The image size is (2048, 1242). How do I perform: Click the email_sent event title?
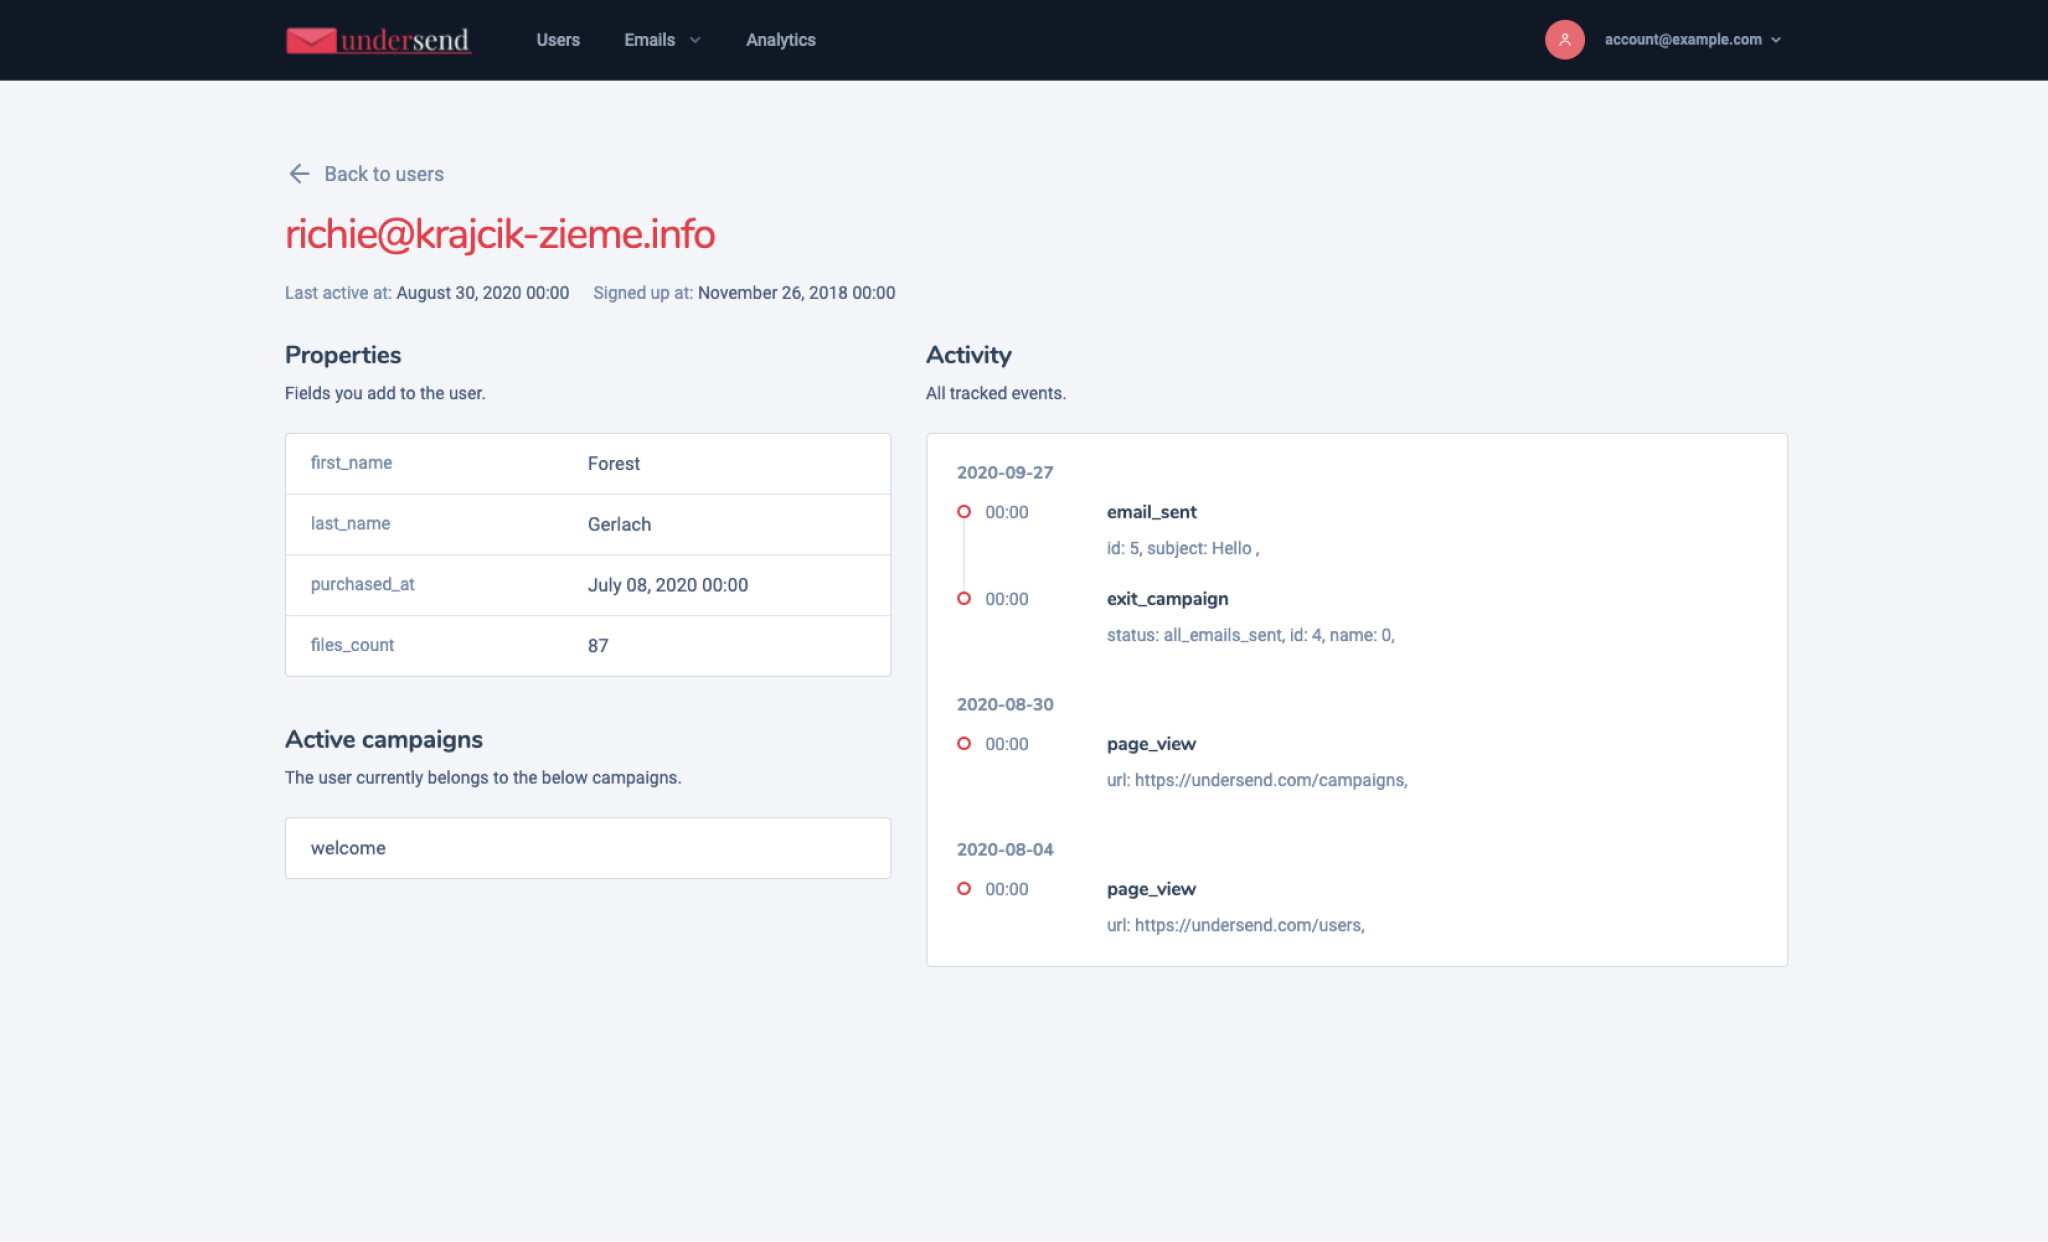click(1151, 512)
